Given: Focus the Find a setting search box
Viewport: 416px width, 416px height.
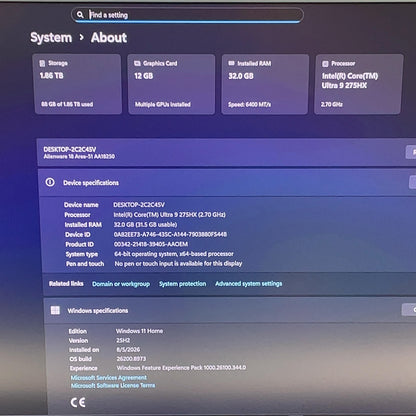Looking at the screenshot, I should point(187,15).
